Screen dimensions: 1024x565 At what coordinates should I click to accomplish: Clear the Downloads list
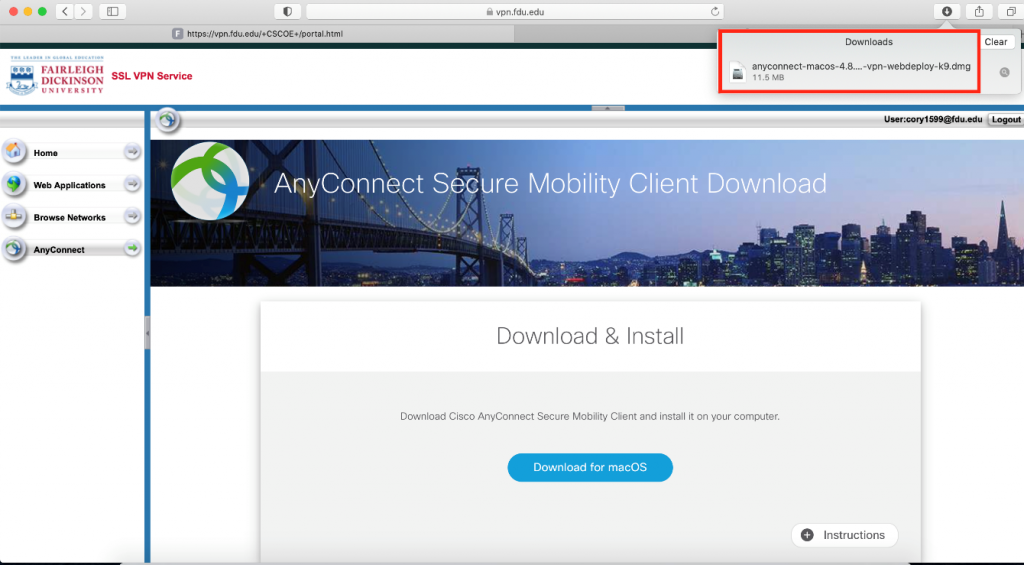point(996,42)
